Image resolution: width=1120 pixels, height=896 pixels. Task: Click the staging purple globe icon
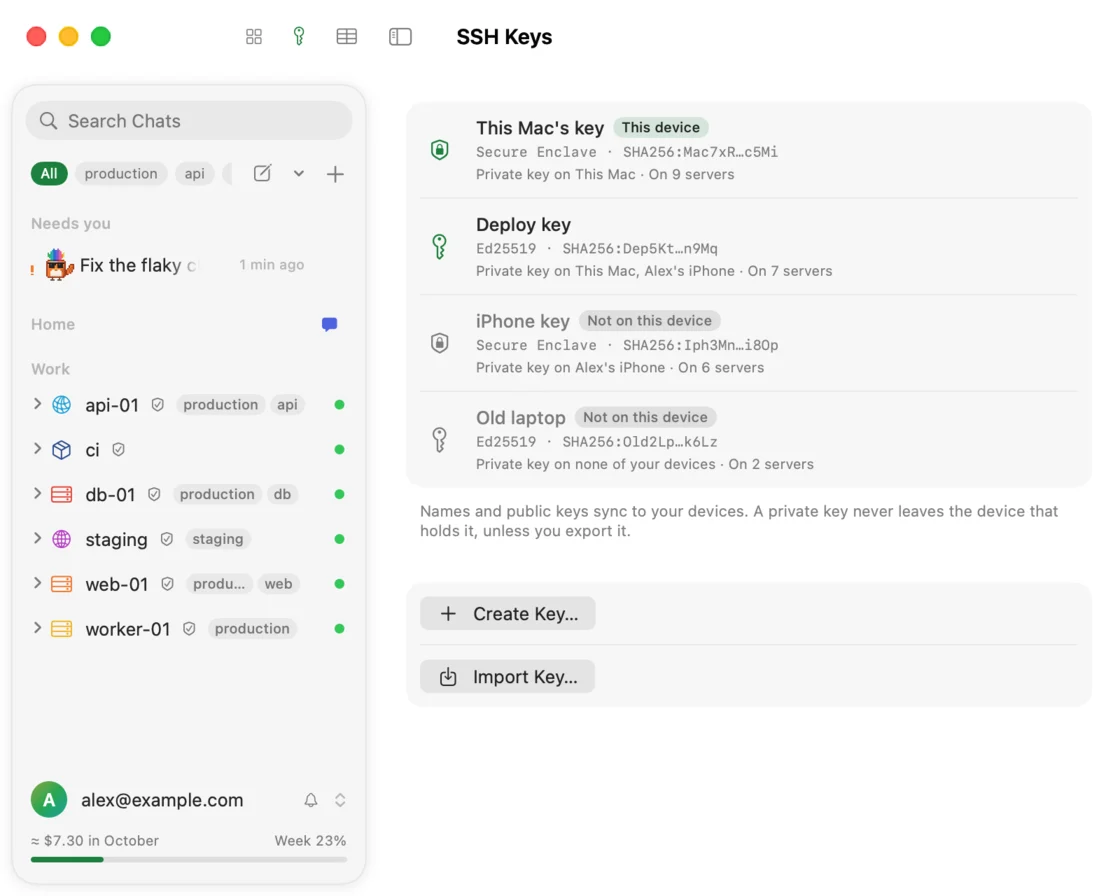[62, 539]
